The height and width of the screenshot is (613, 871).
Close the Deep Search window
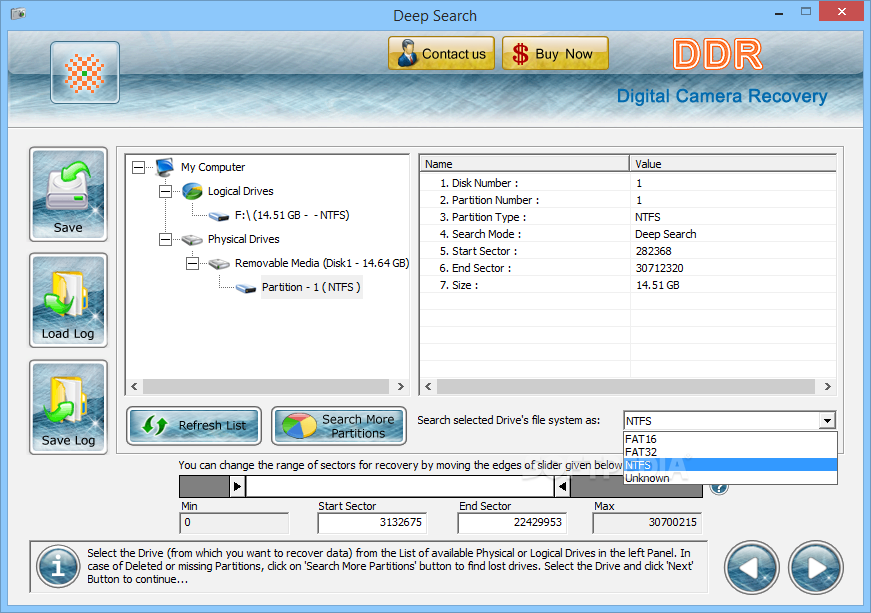[841, 11]
